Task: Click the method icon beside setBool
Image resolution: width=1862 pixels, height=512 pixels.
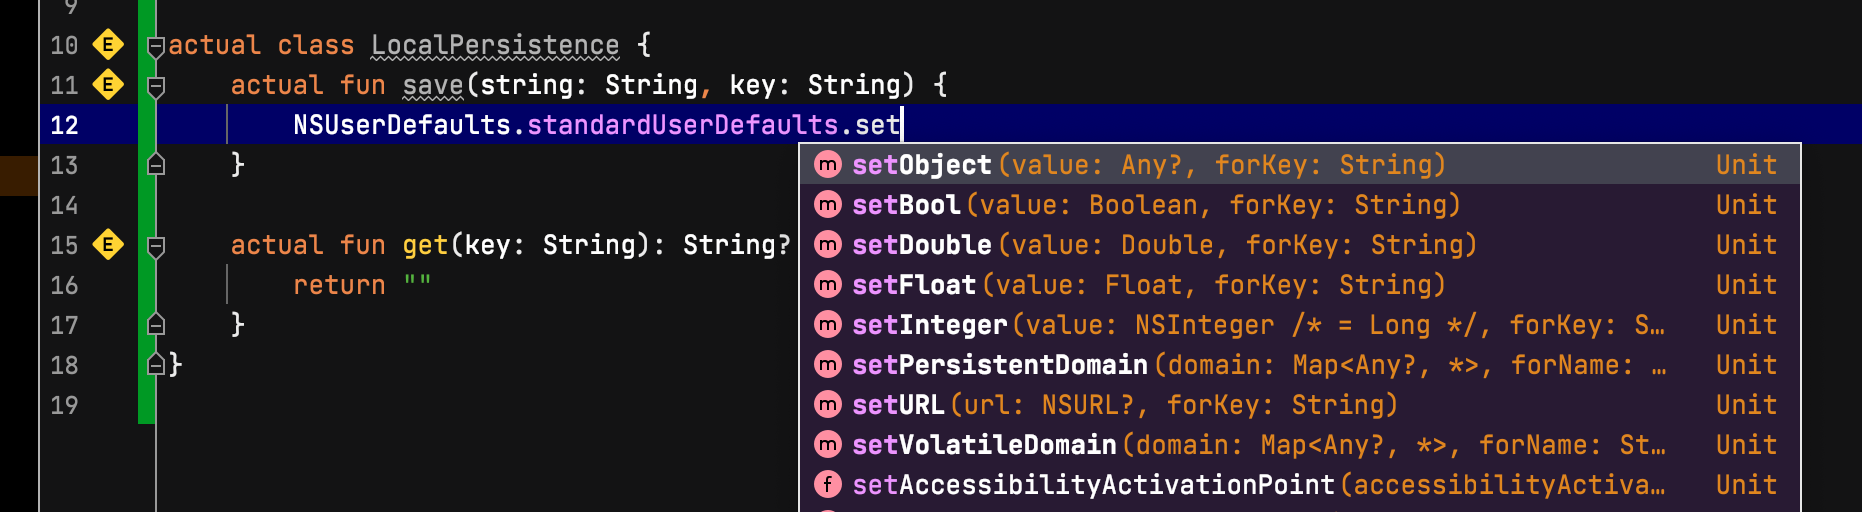Action: point(828,205)
